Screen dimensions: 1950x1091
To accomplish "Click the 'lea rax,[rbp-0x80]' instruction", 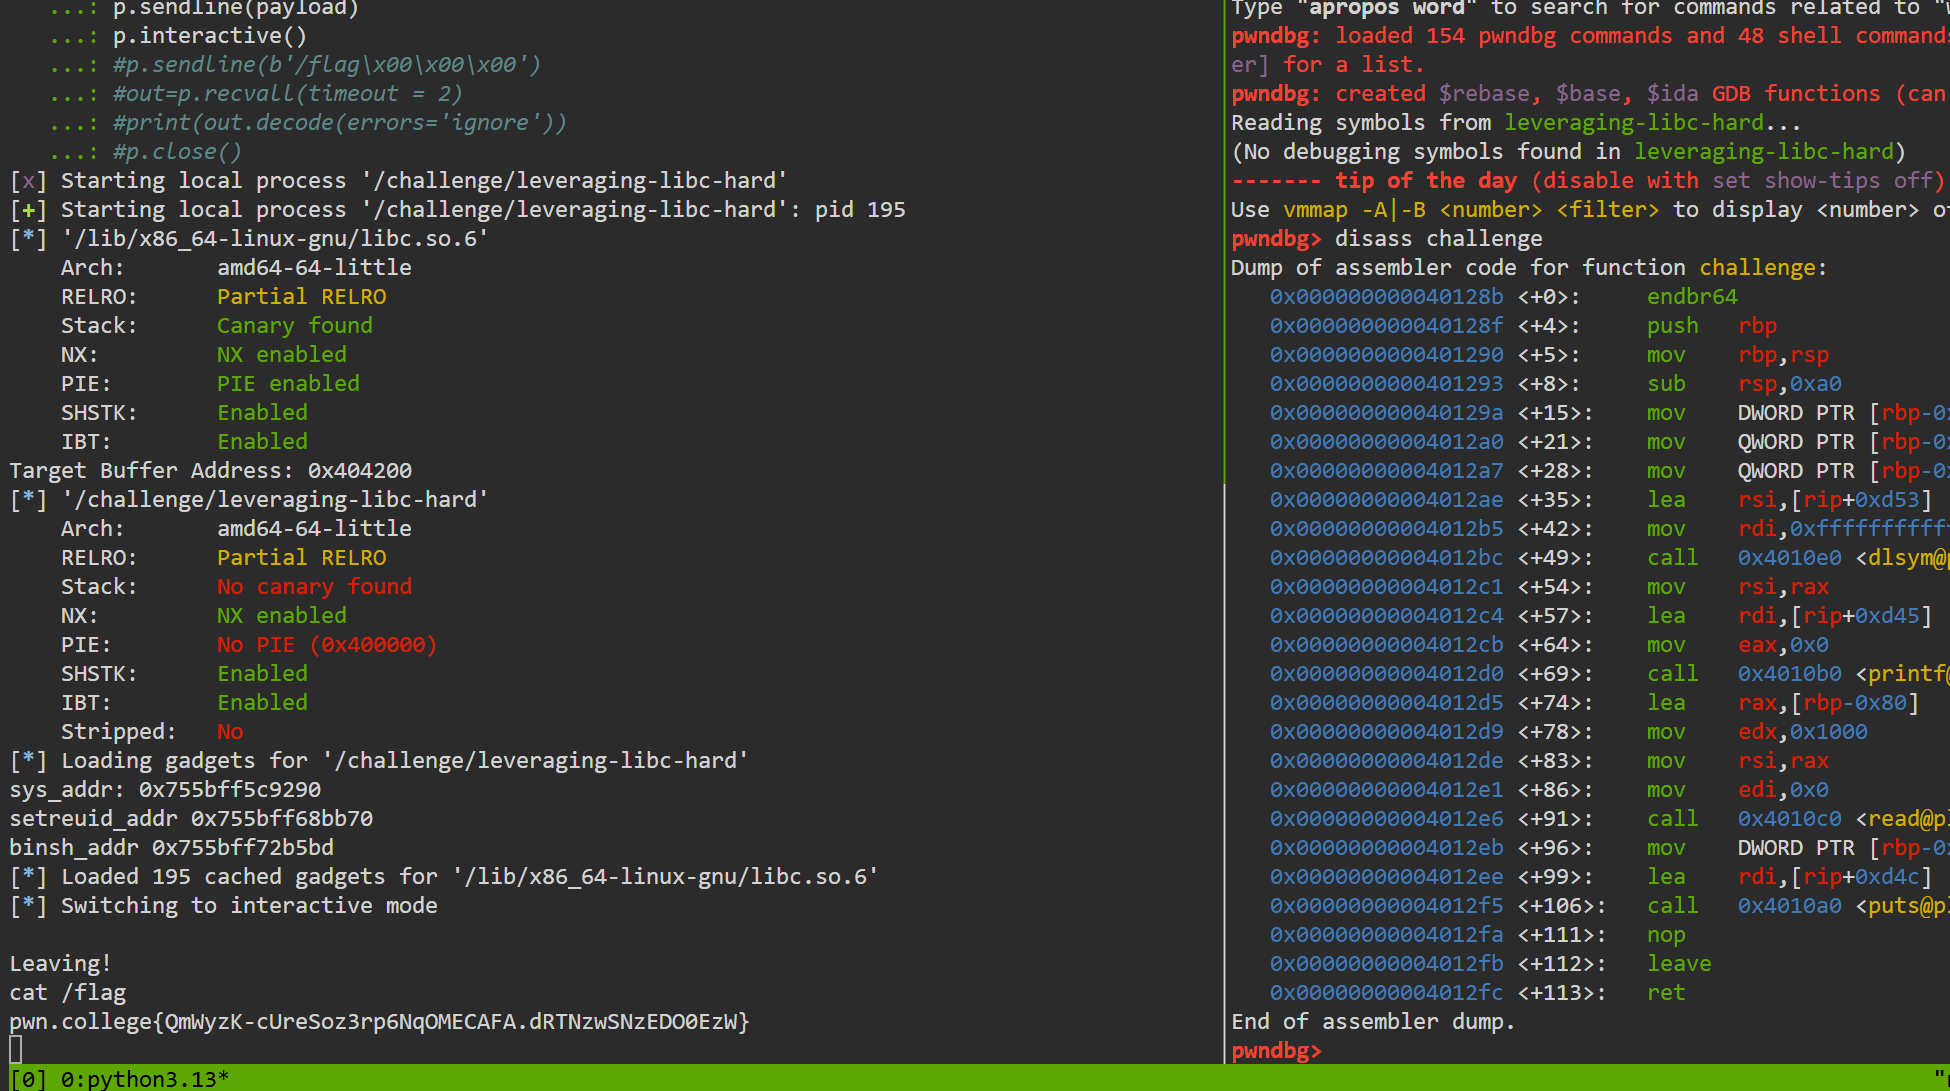I will 1783,703.
